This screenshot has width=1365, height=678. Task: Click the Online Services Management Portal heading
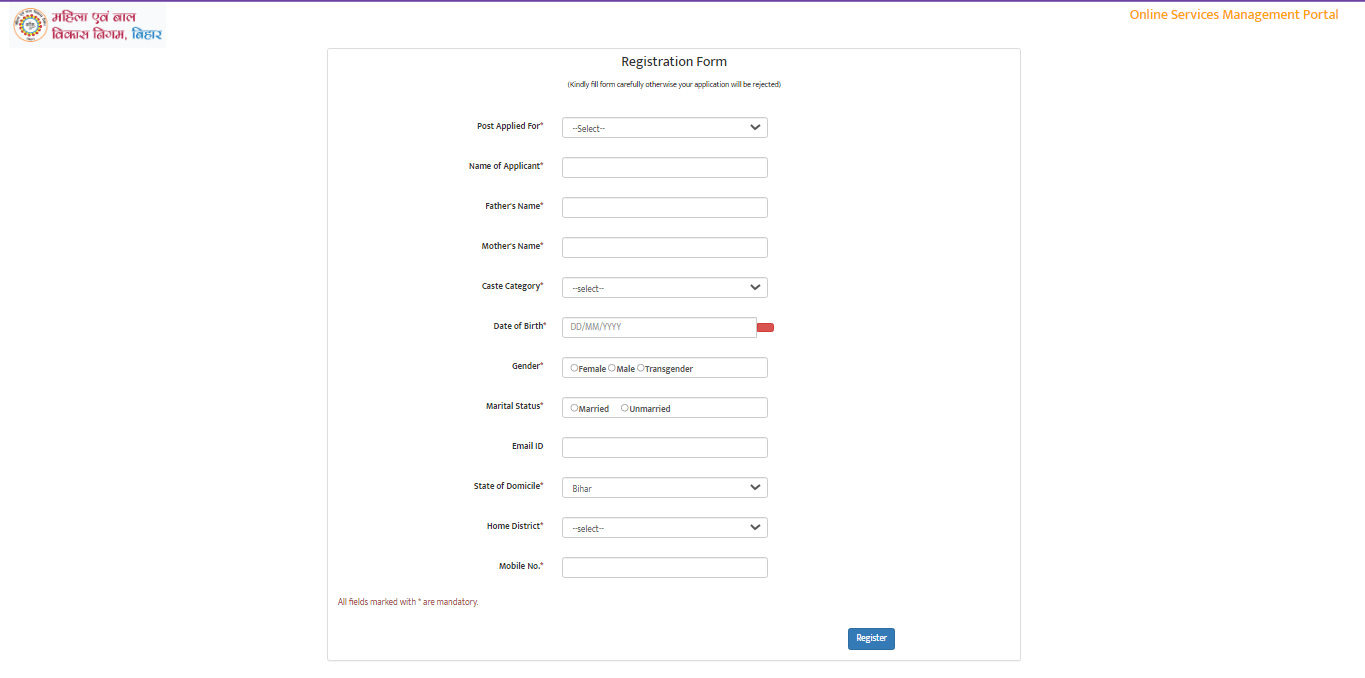pyautogui.click(x=1233, y=15)
